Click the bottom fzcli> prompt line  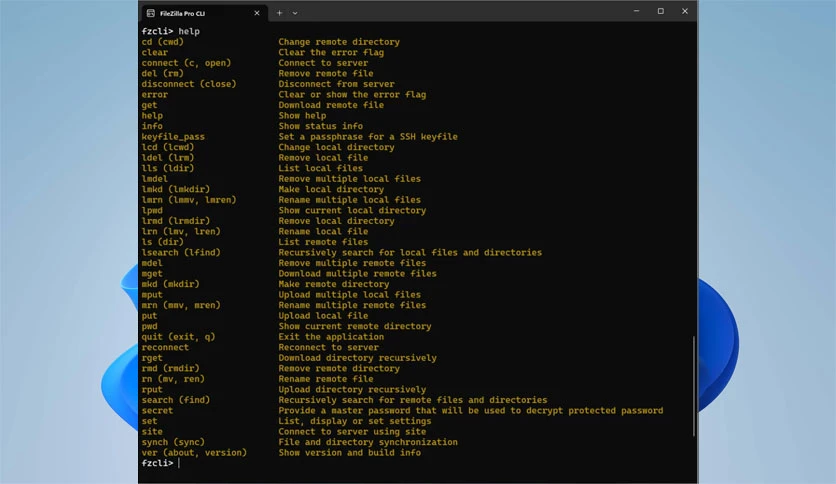pyautogui.click(x=161, y=463)
